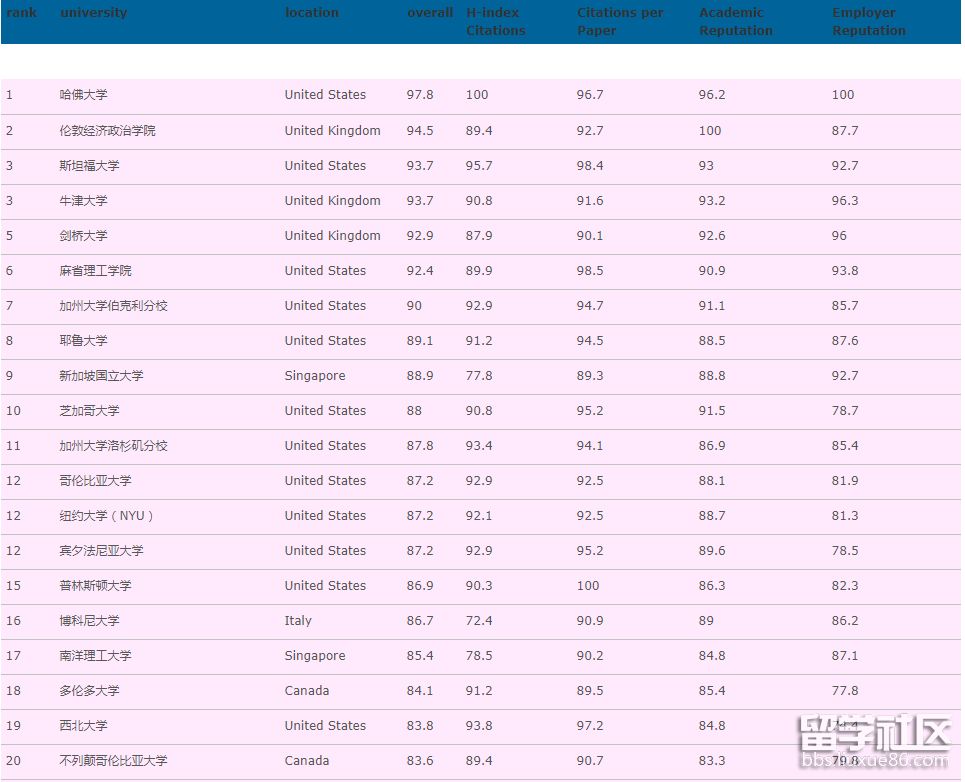
Task: Select the "overall" column header
Action: point(429,13)
